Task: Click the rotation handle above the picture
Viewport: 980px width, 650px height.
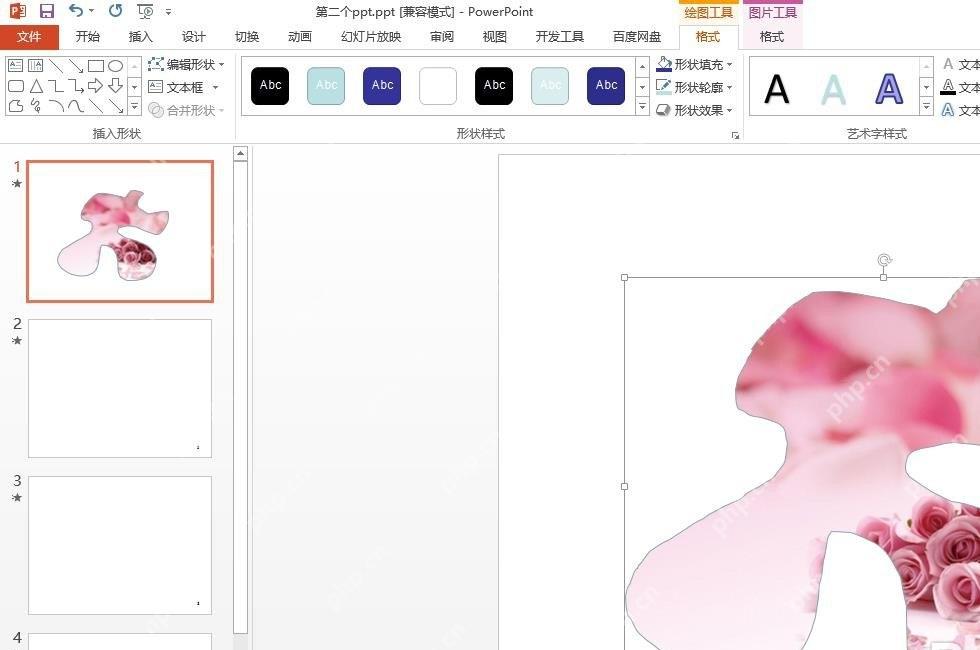Action: point(884,260)
